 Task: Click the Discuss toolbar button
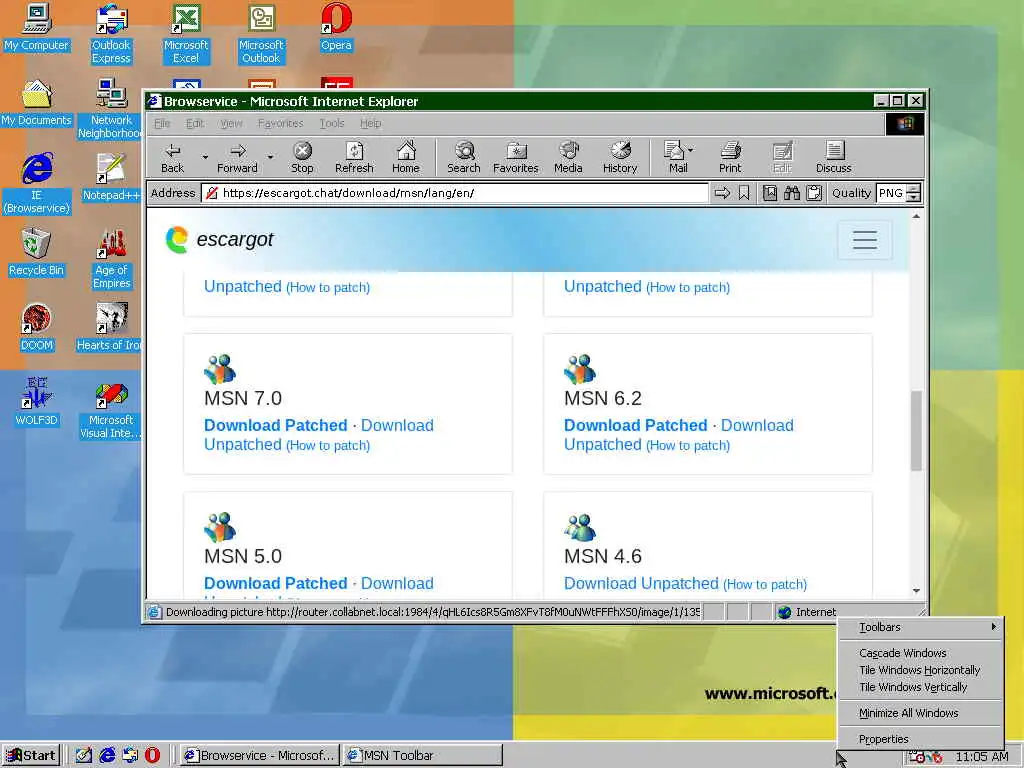tap(834, 157)
